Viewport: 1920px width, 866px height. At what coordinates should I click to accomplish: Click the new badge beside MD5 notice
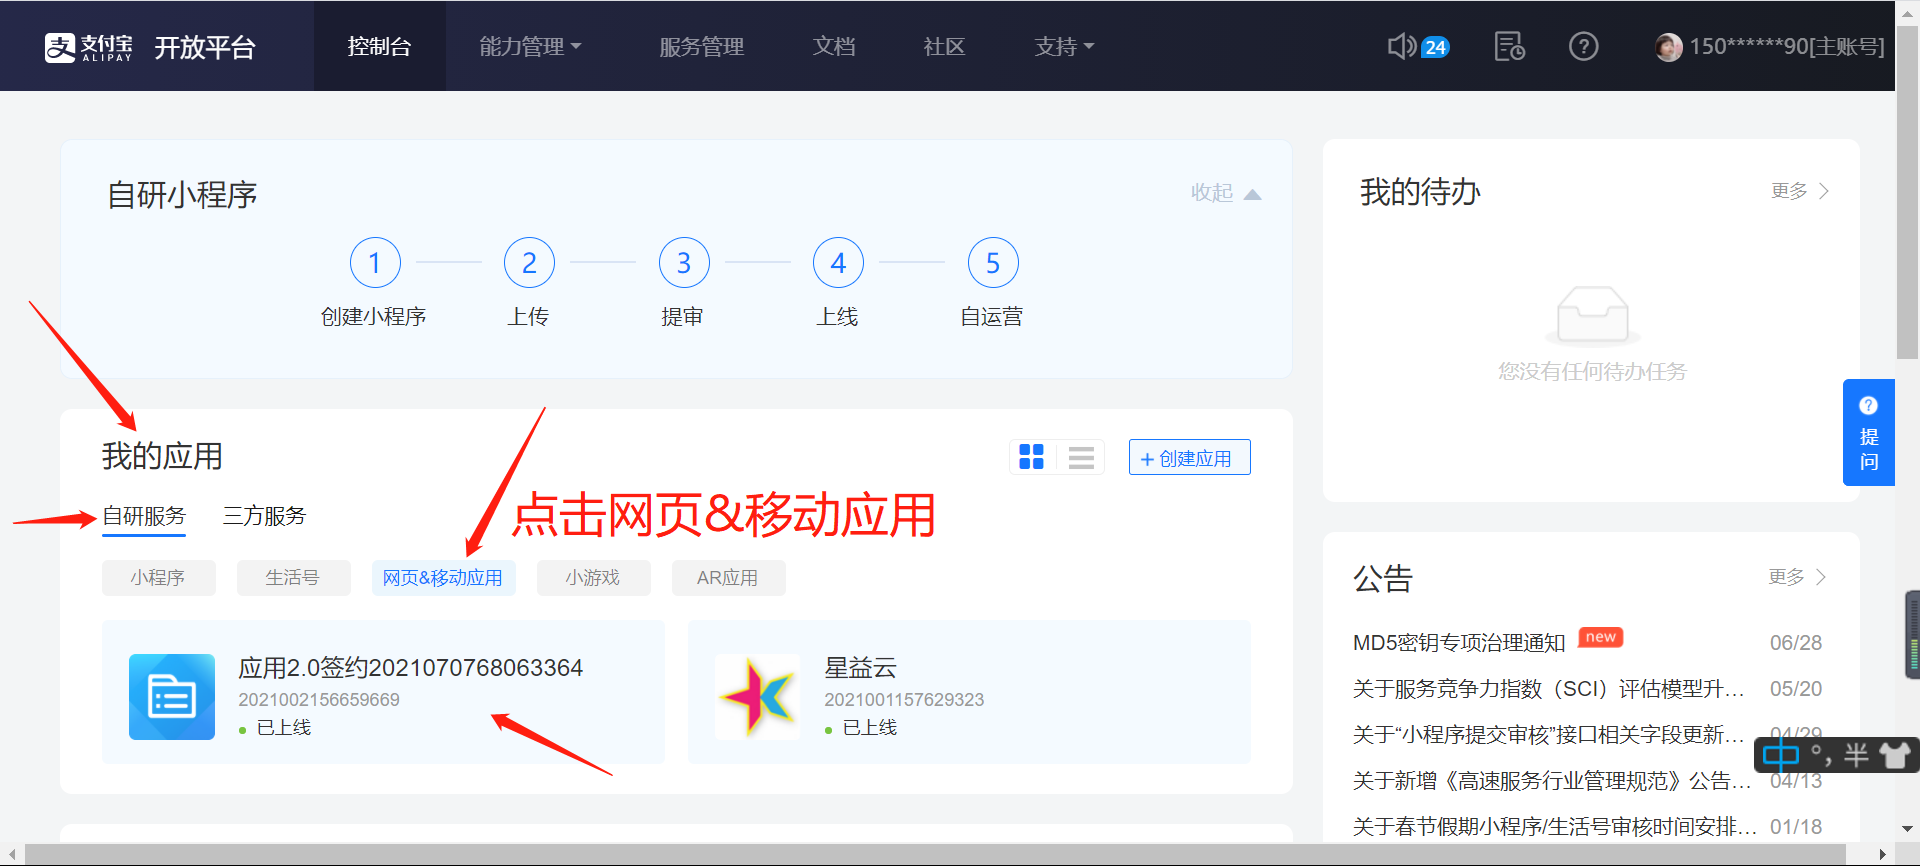[1600, 637]
